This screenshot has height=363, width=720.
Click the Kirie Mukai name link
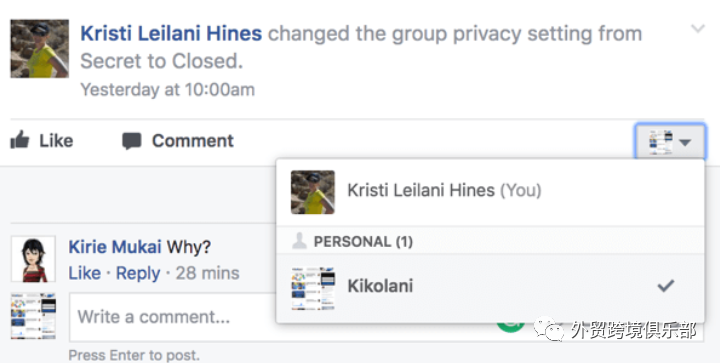click(x=115, y=247)
